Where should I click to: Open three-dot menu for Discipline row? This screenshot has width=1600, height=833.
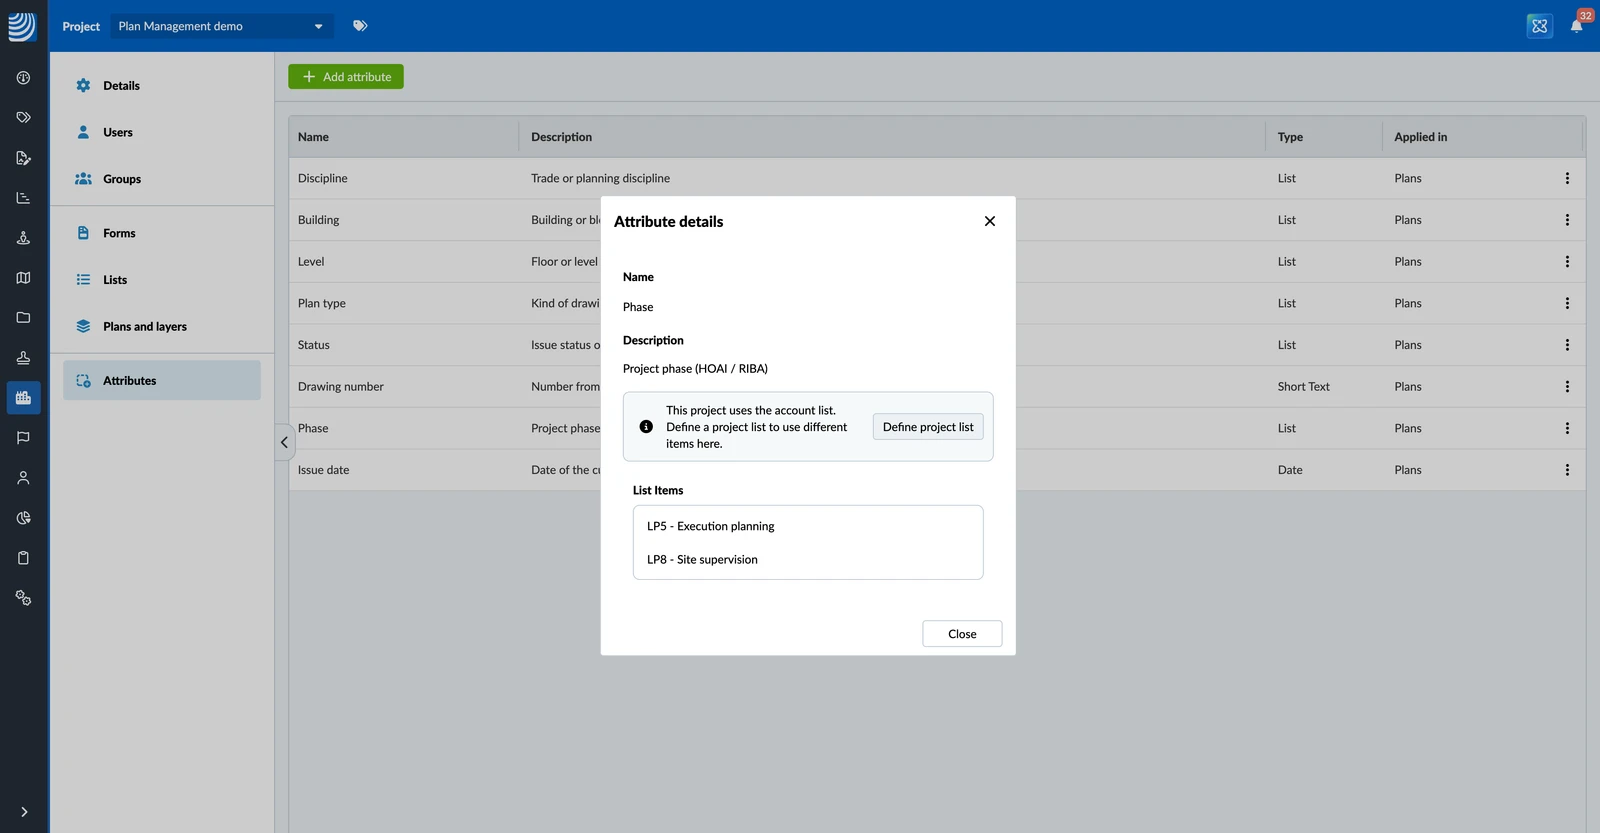[1567, 178]
